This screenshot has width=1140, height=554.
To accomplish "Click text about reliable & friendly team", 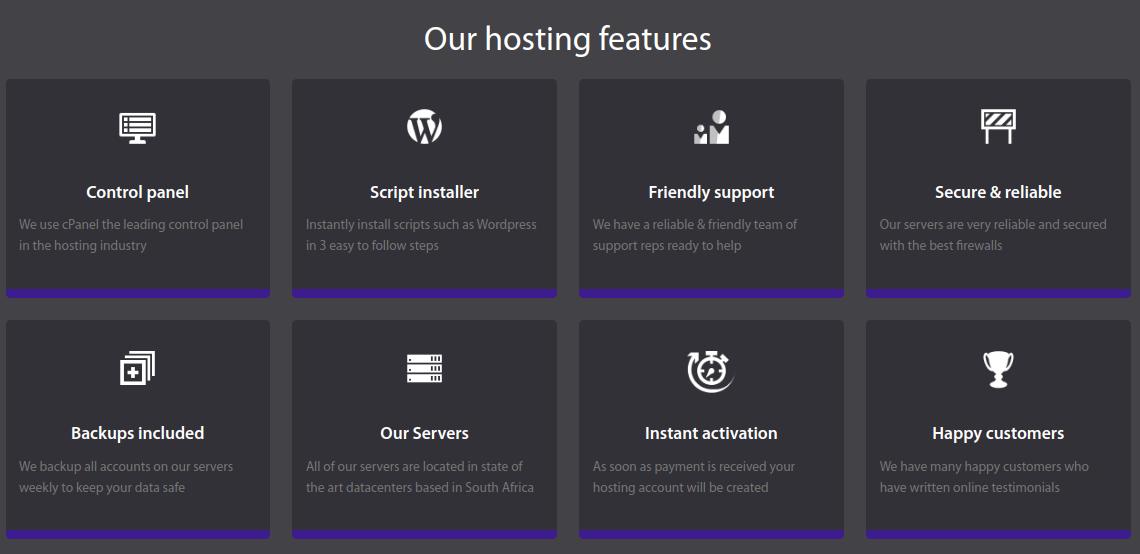I will (x=694, y=235).
